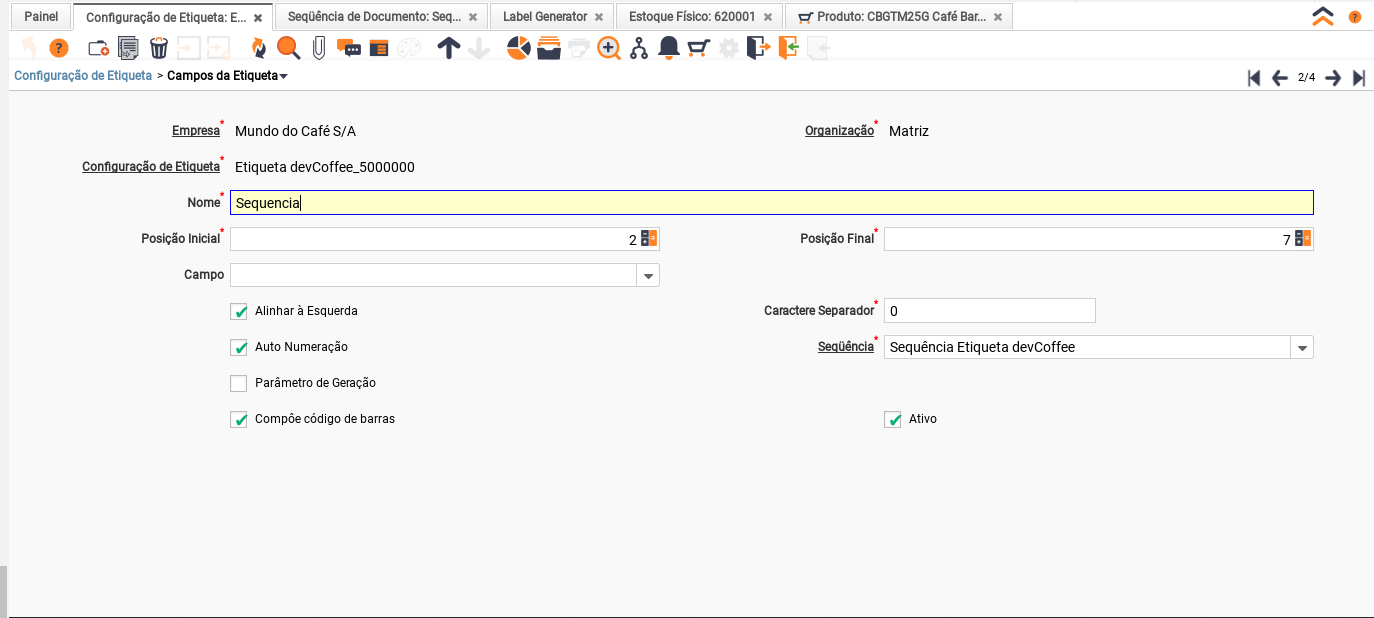Click the Seqüência combo box text
Image resolution: width=1374 pixels, height=618 pixels.
pyautogui.click(x=1087, y=347)
